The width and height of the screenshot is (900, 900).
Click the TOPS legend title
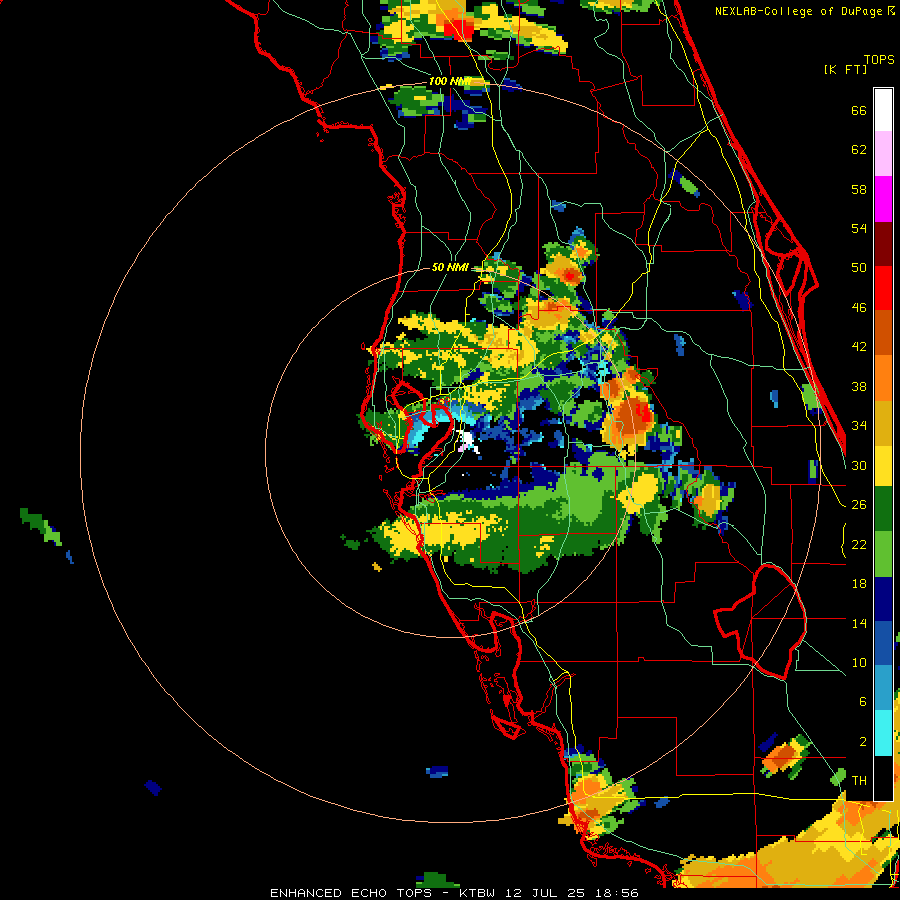(879, 59)
